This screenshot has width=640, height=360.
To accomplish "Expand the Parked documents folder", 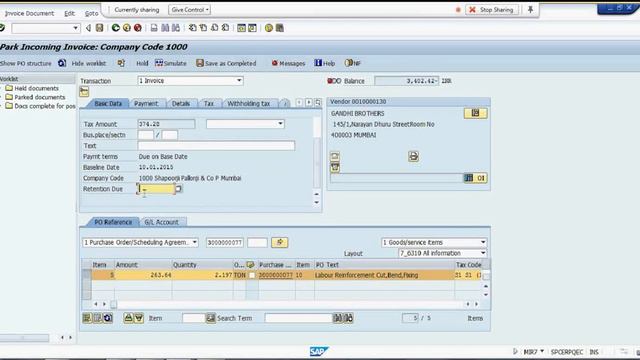I will pos(9,97).
